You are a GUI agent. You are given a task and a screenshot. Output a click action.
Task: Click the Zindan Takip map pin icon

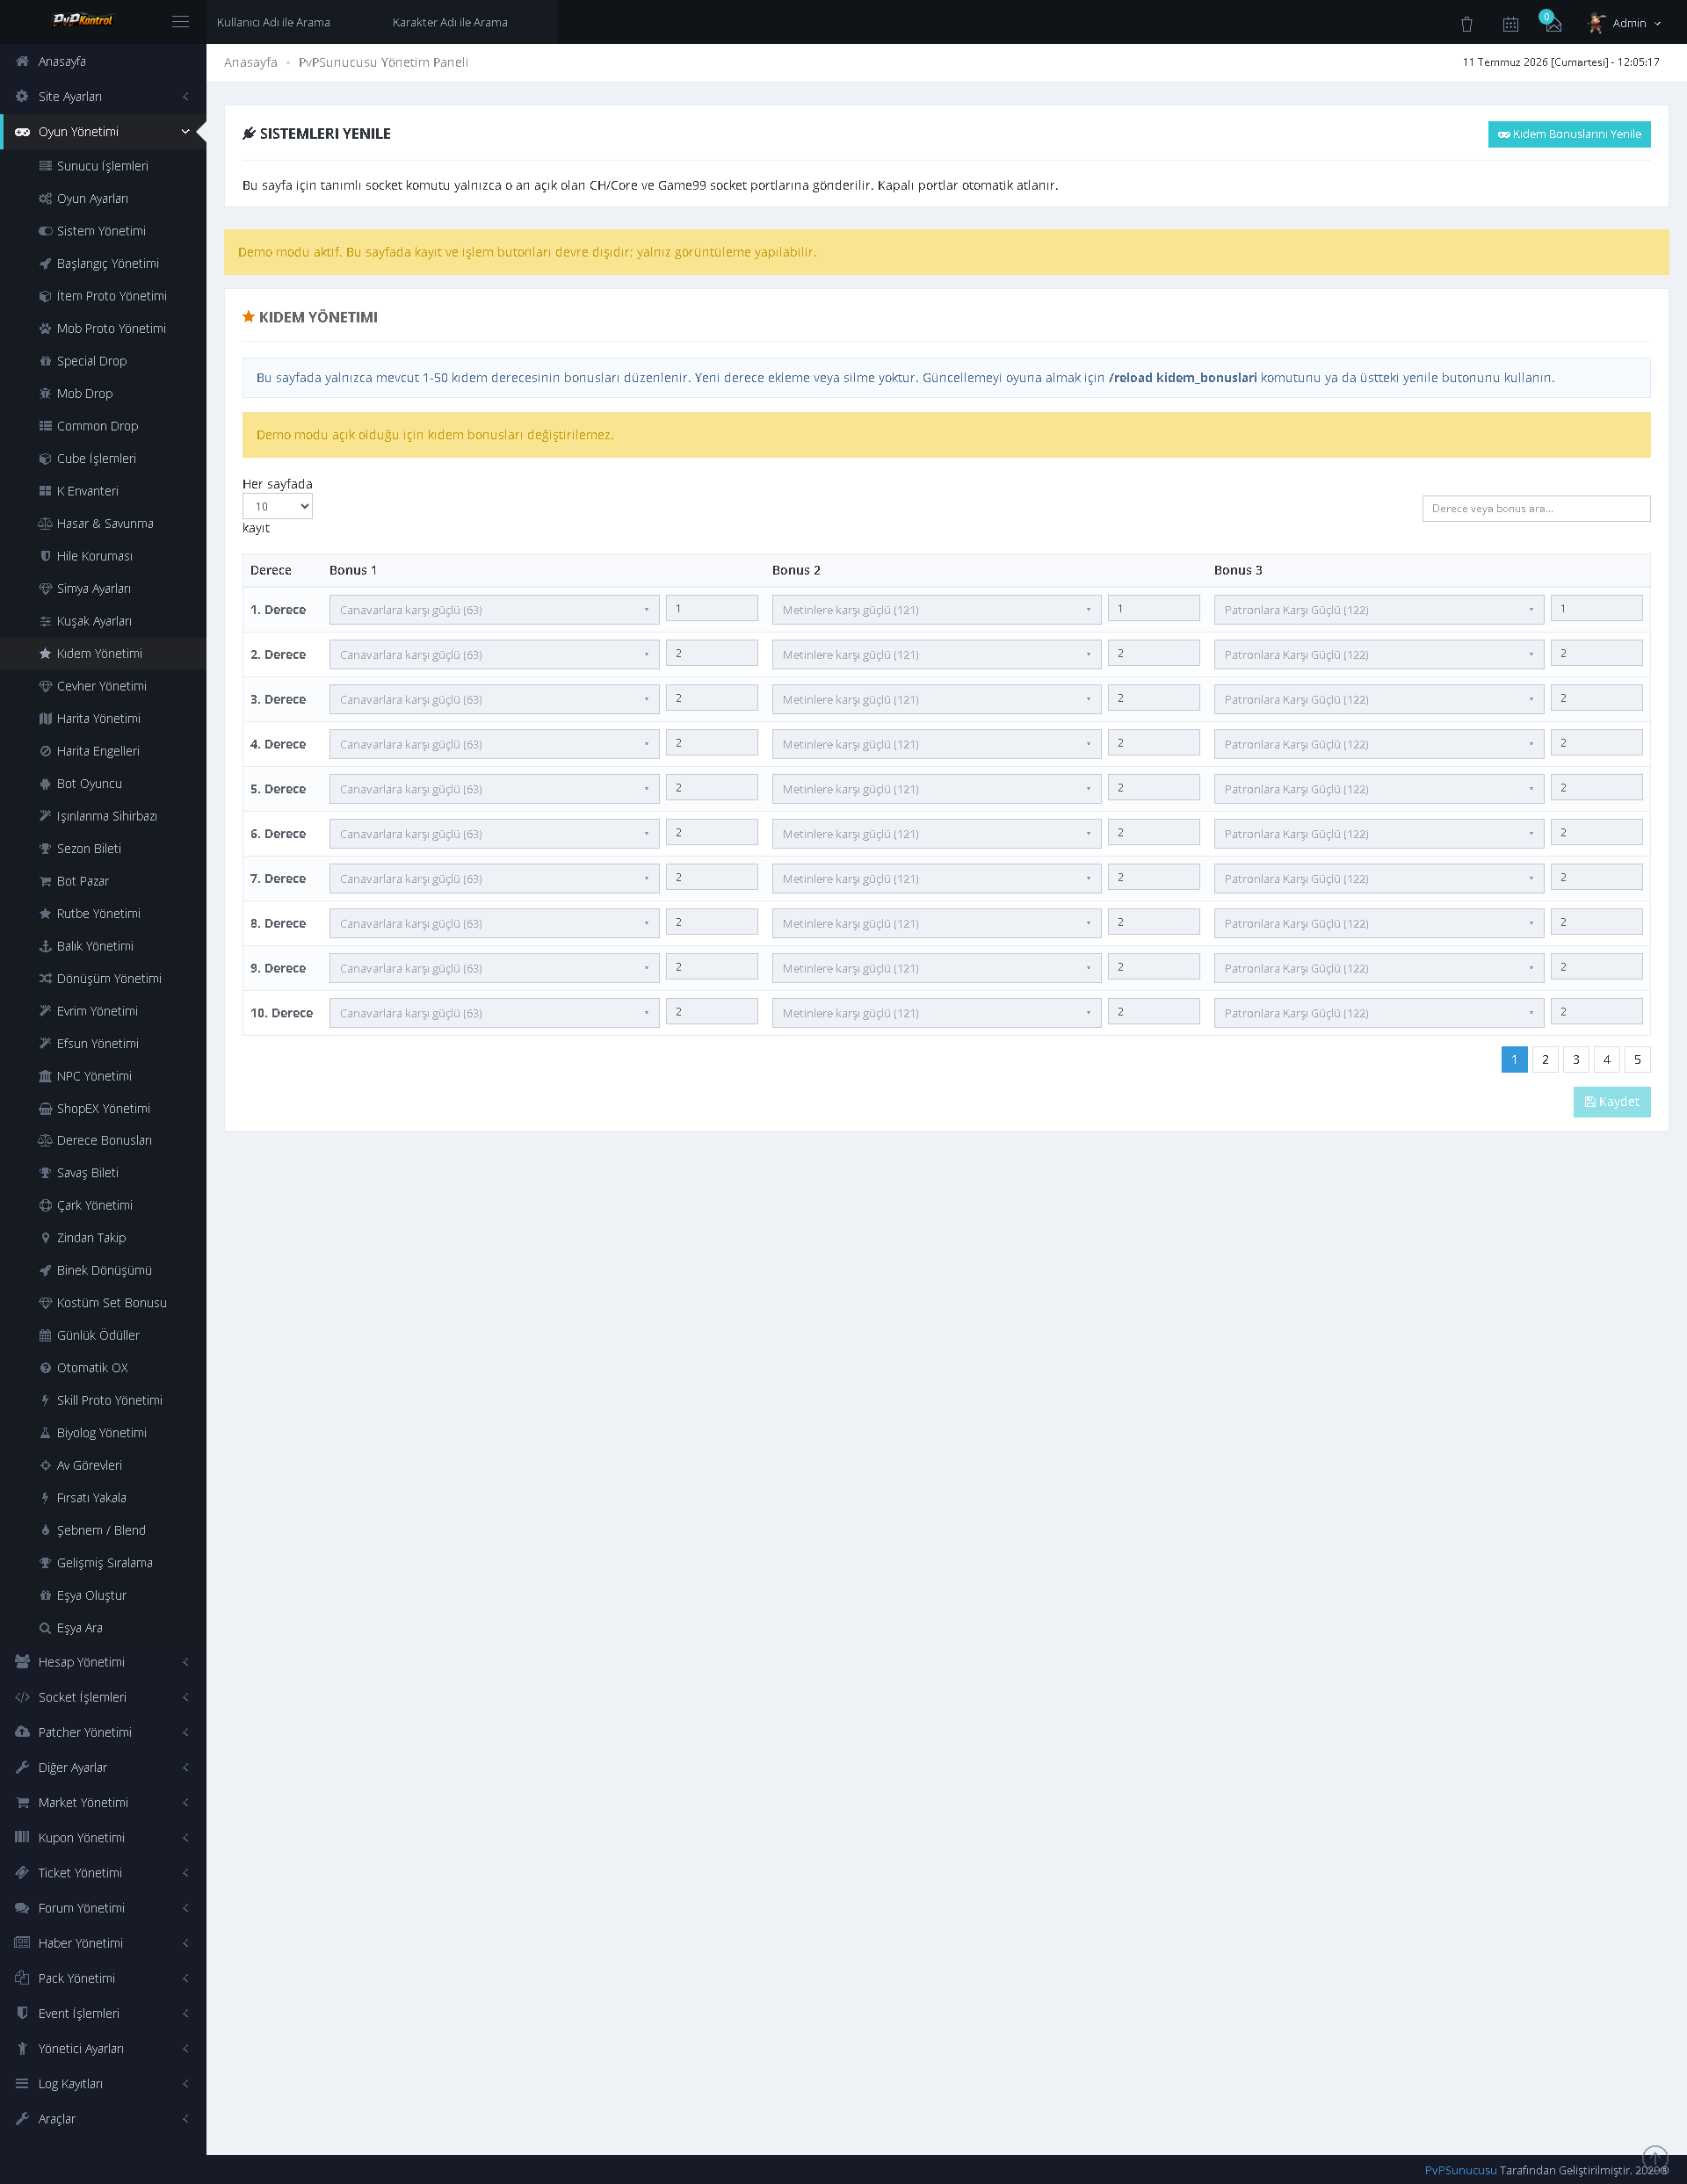pyautogui.click(x=45, y=1238)
